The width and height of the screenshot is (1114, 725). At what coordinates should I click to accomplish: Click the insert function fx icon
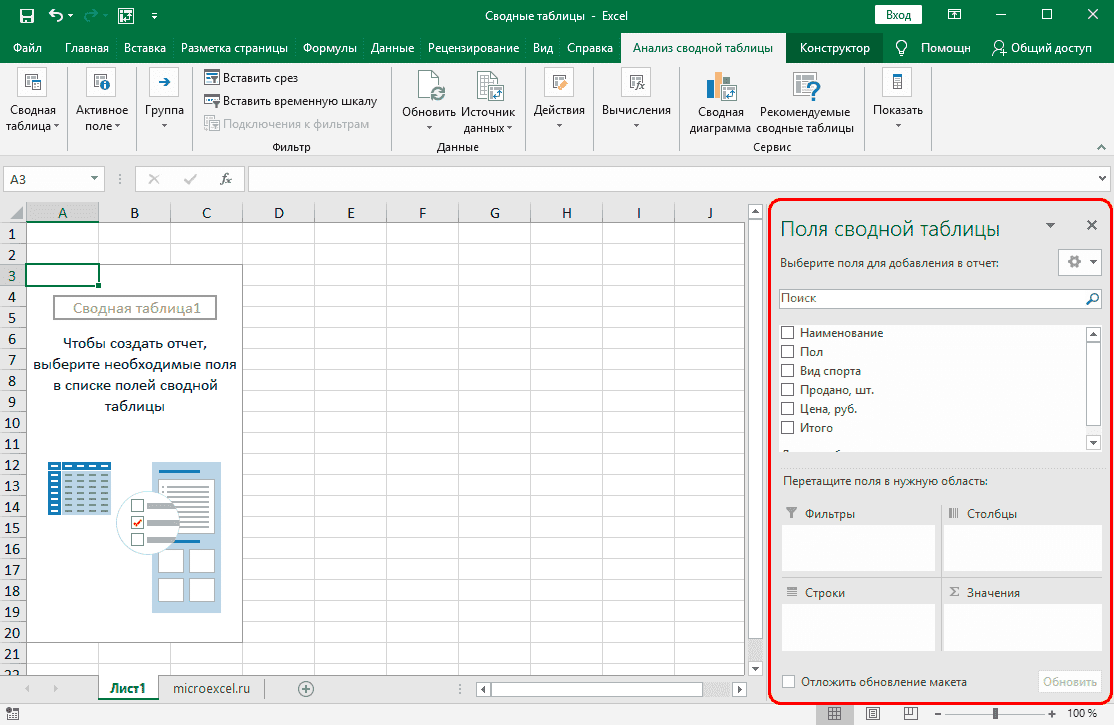pyautogui.click(x=226, y=179)
